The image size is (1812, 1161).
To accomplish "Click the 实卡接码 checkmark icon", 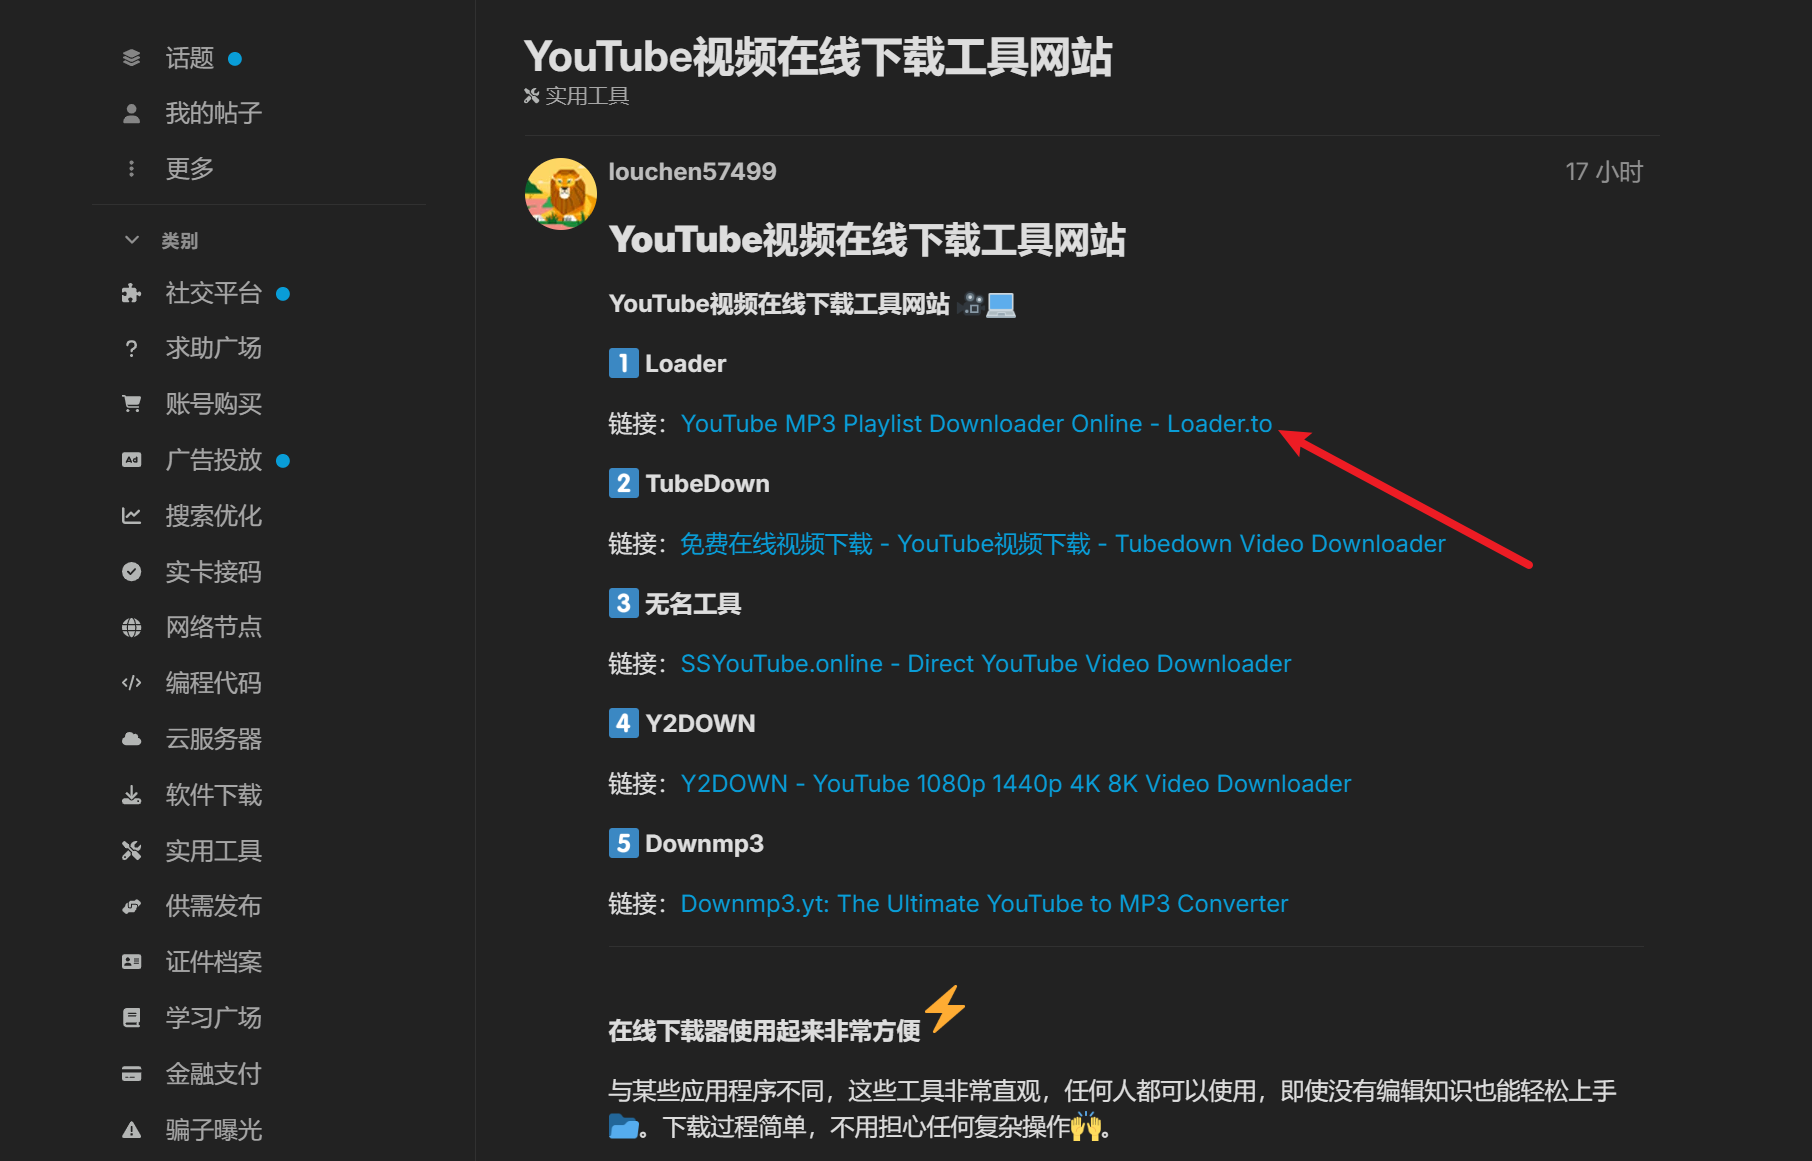I will pyautogui.click(x=131, y=572).
